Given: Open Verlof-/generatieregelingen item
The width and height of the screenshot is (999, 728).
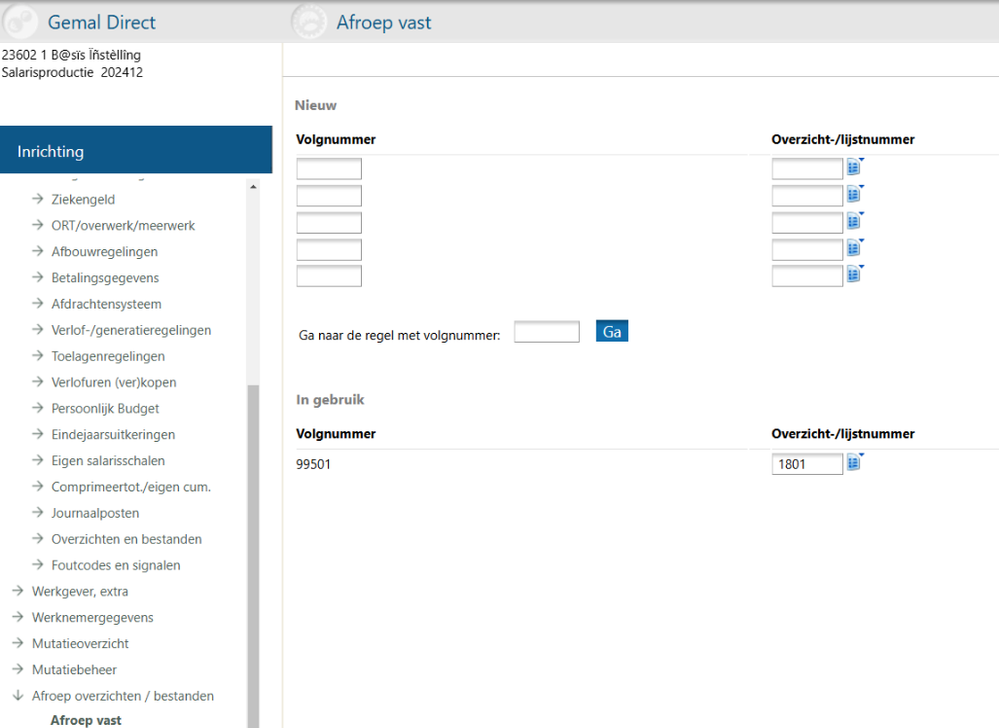Looking at the screenshot, I should pos(131,330).
